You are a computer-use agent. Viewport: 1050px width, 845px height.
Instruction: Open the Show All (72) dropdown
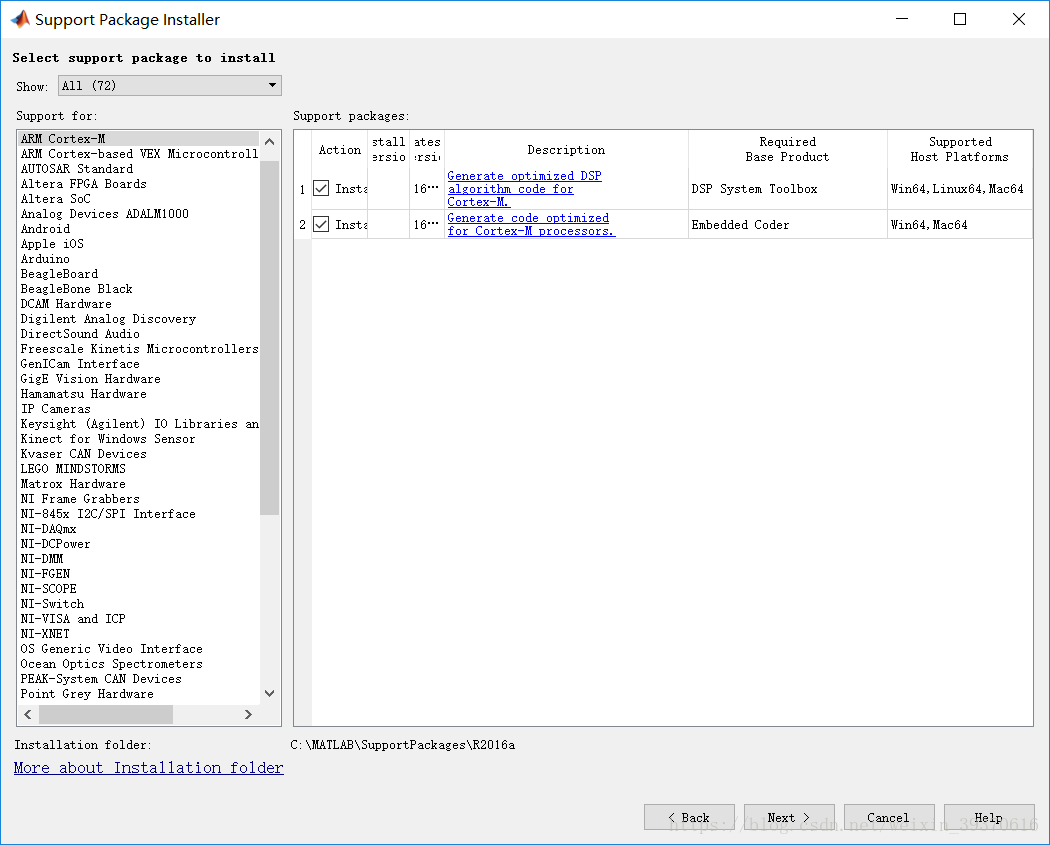coord(169,86)
